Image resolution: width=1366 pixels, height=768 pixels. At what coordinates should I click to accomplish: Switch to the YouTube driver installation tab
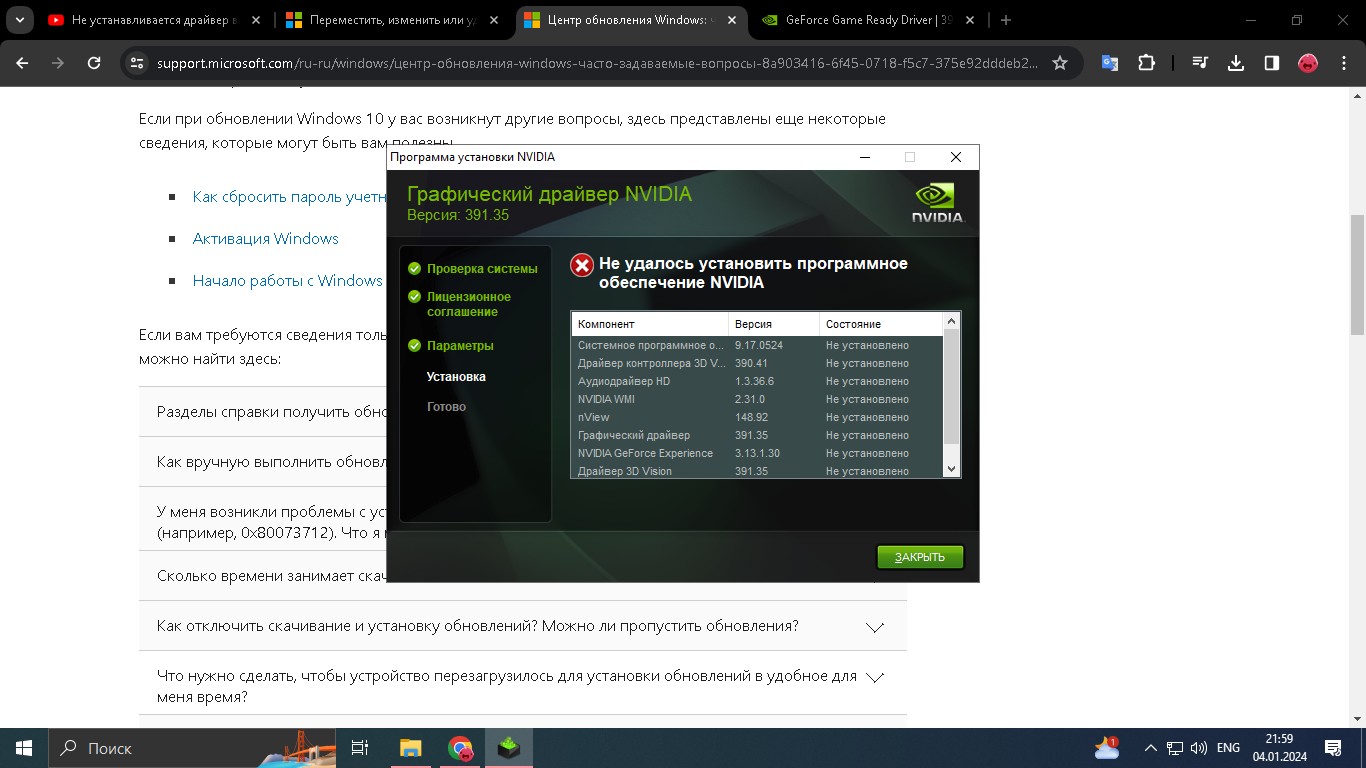(x=155, y=20)
